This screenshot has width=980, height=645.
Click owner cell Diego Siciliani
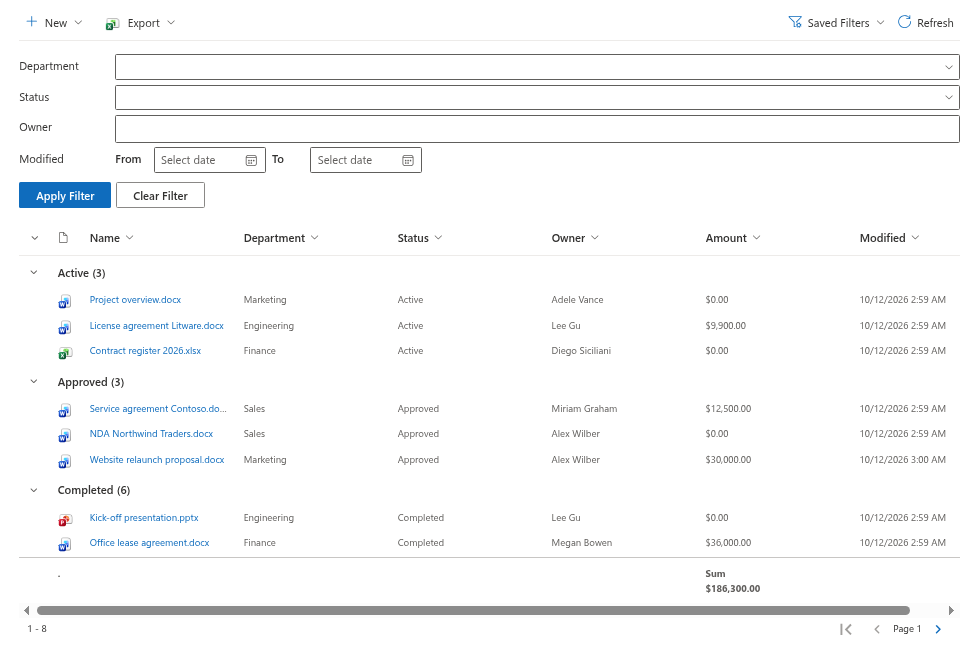click(581, 351)
